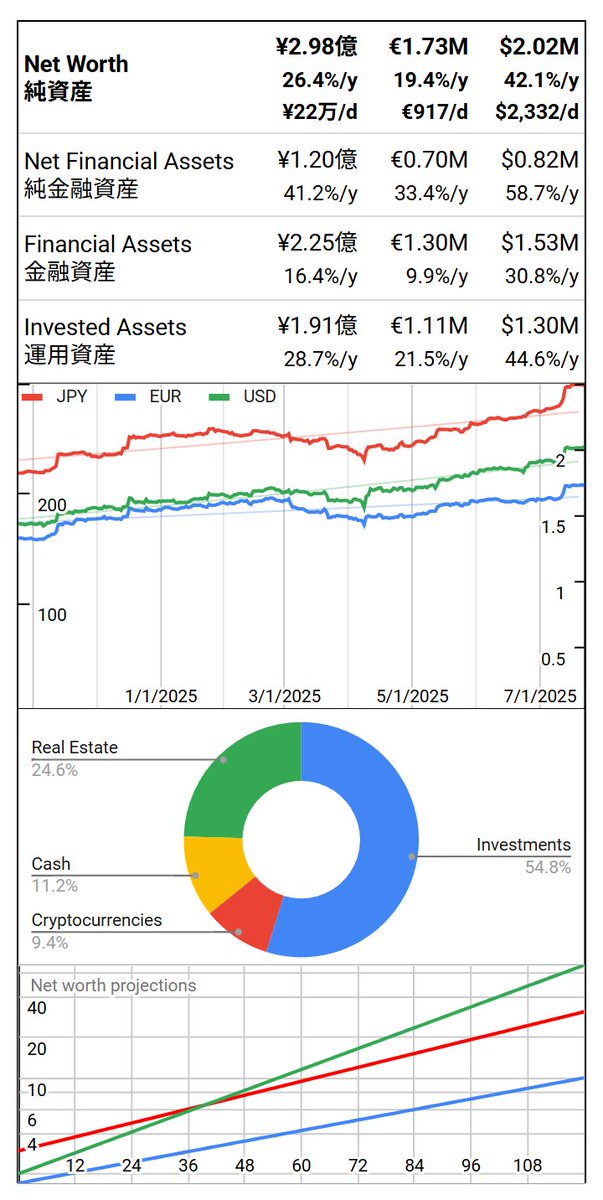Open the Financial Assets row label

[x=108, y=257]
